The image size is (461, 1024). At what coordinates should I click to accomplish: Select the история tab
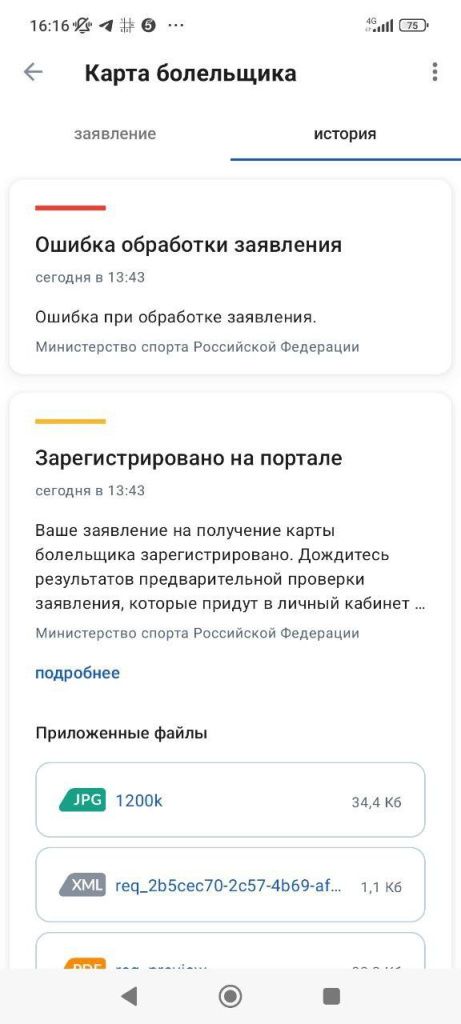(x=345, y=134)
